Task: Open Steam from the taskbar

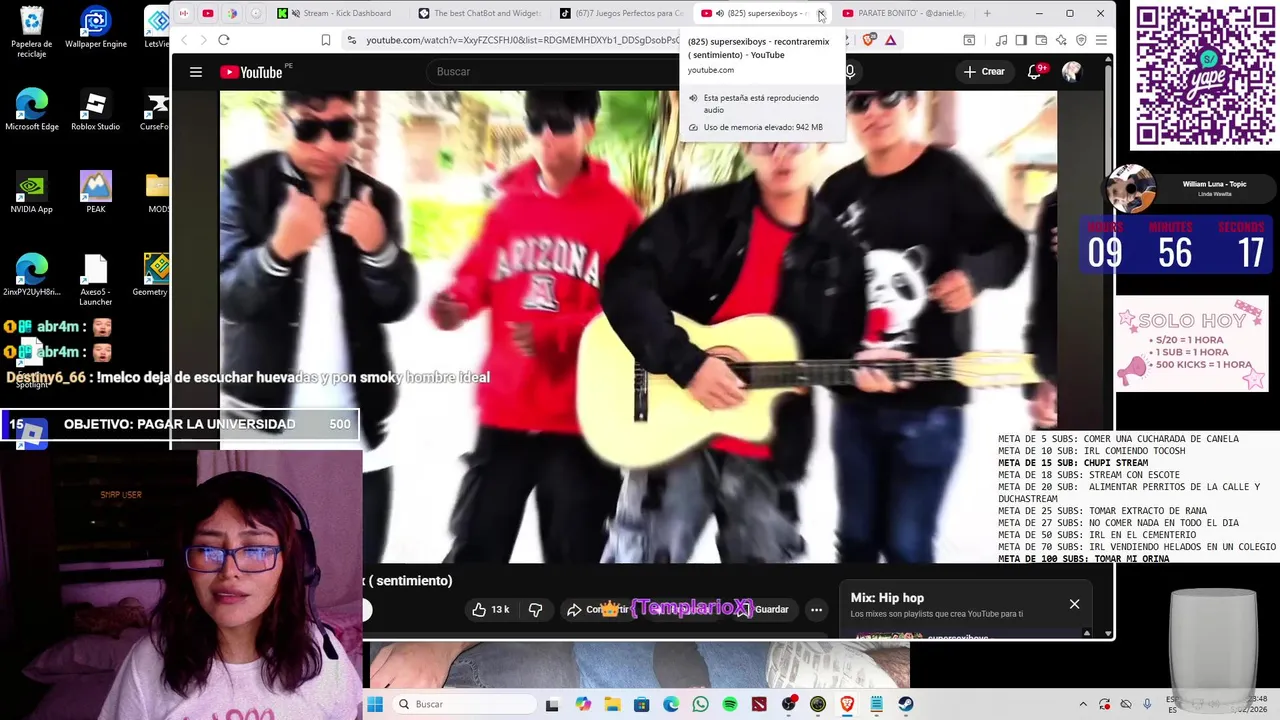Action: [906, 704]
